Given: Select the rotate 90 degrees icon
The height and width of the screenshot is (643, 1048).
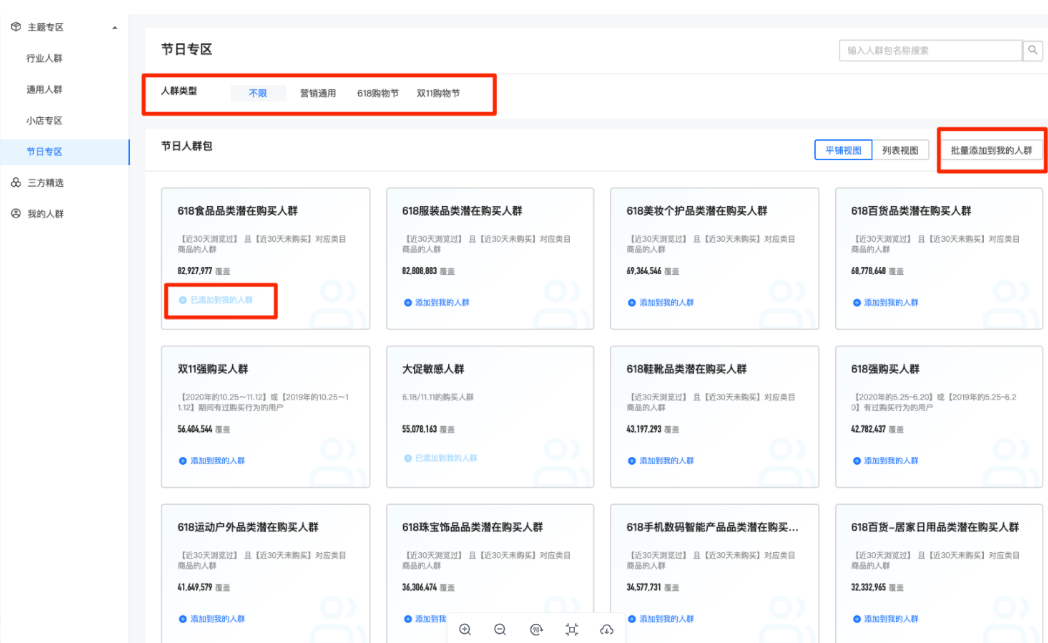Looking at the screenshot, I should 536,630.
